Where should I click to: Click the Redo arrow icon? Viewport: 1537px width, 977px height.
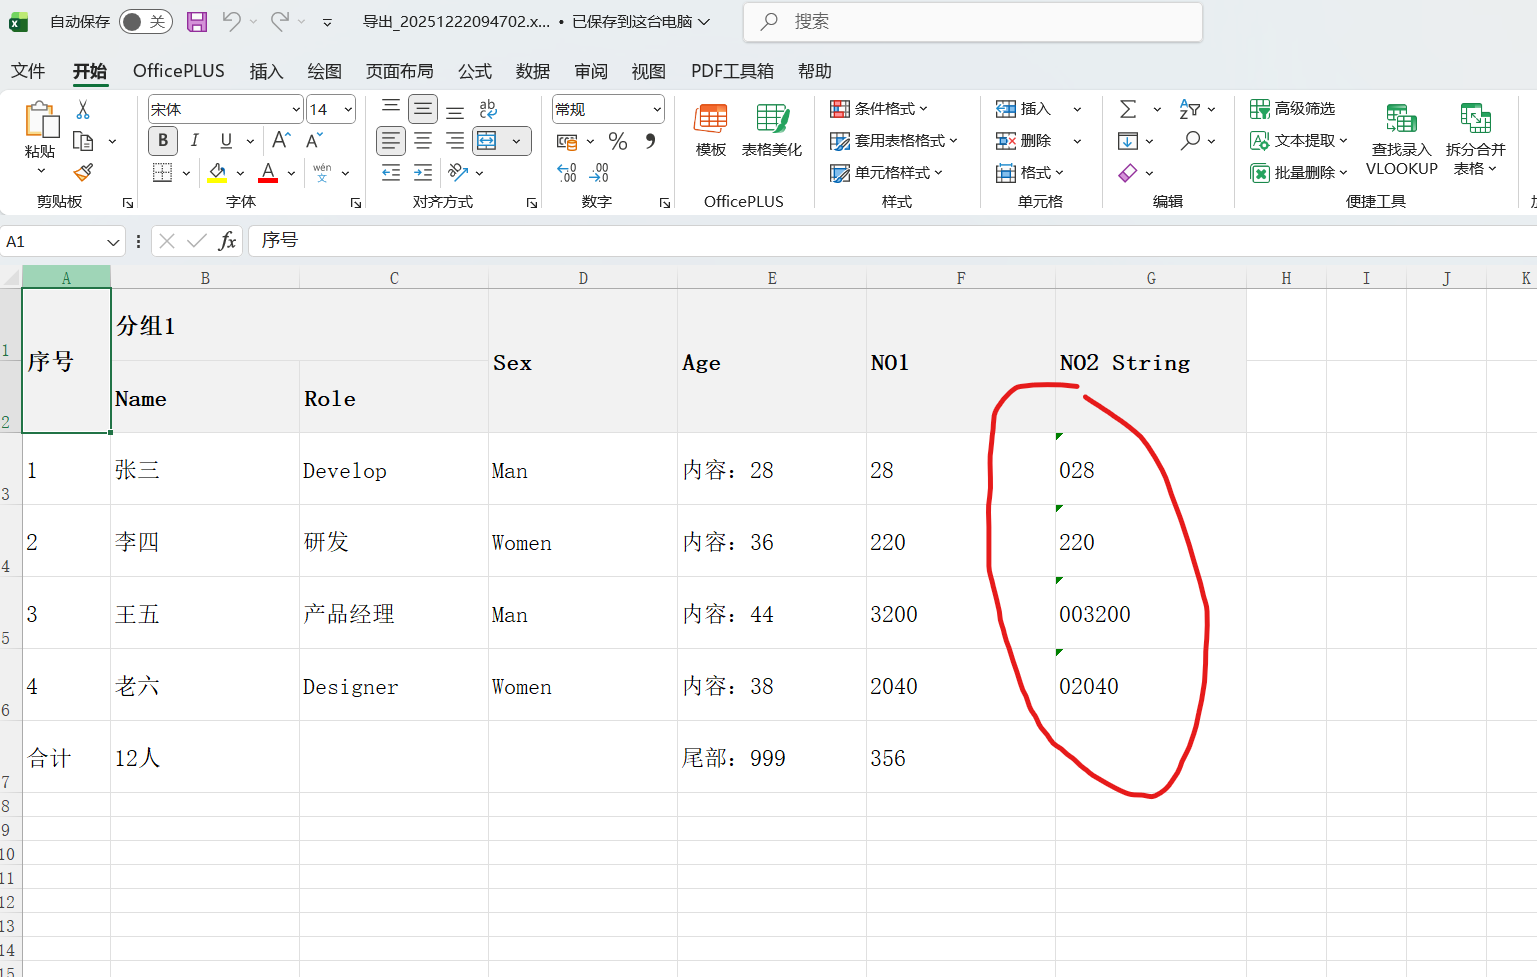pyautogui.click(x=280, y=21)
